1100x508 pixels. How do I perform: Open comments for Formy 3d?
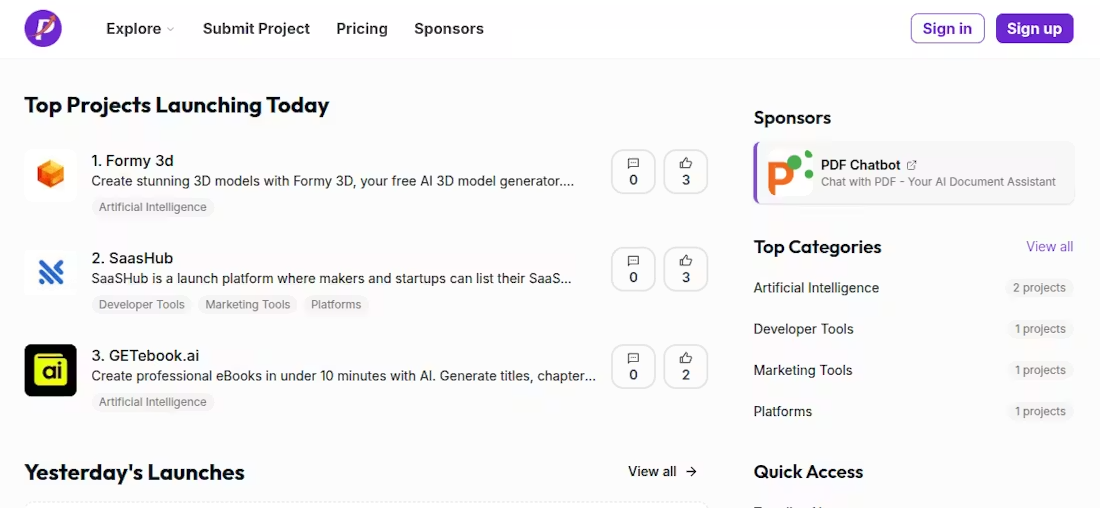coord(633,171)
